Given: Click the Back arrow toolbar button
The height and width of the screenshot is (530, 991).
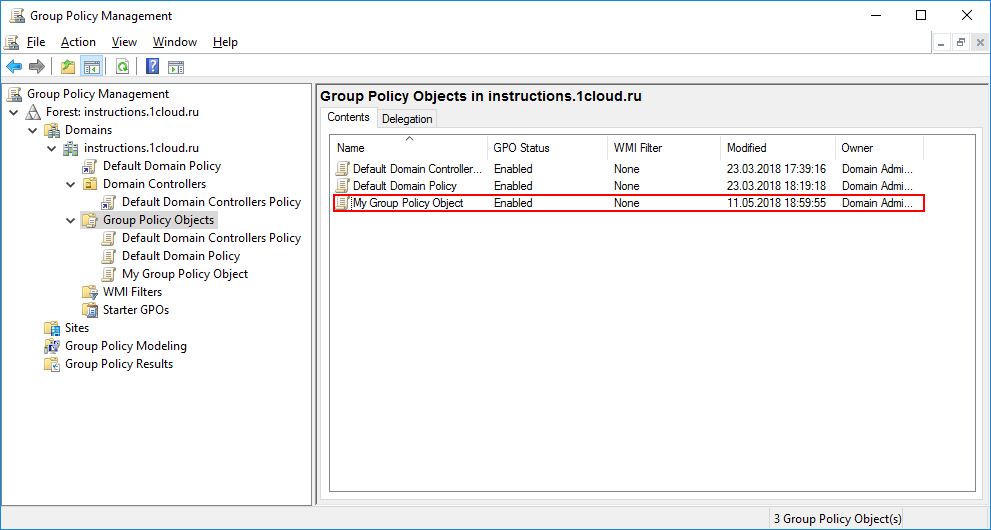Looking at the screenshot, I should click(14, 67).
